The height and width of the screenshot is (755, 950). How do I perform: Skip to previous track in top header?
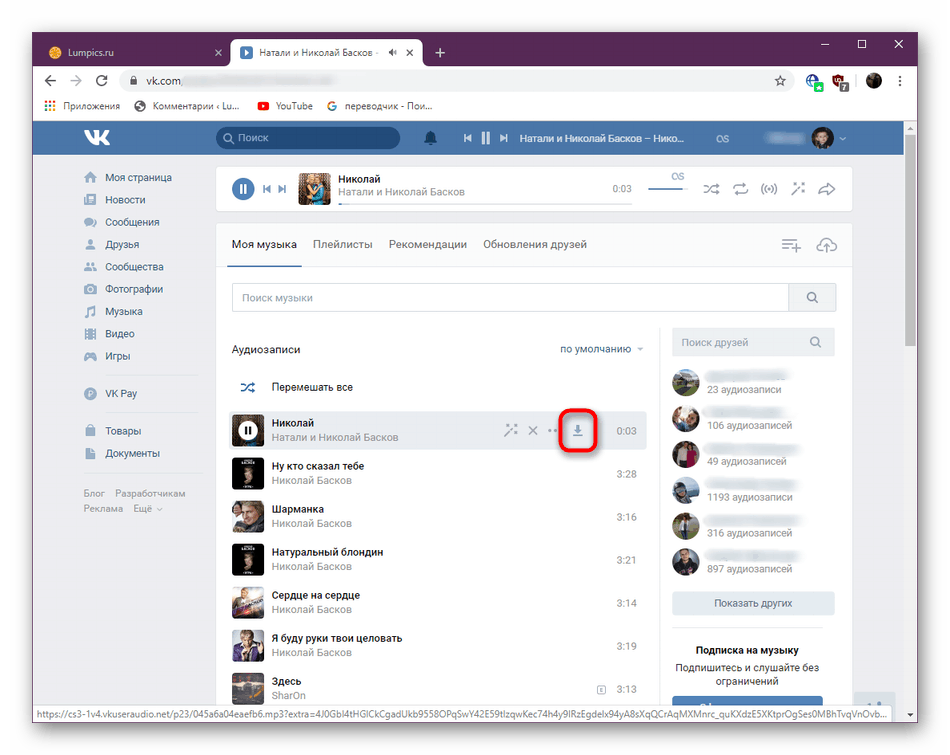point(467,138)
